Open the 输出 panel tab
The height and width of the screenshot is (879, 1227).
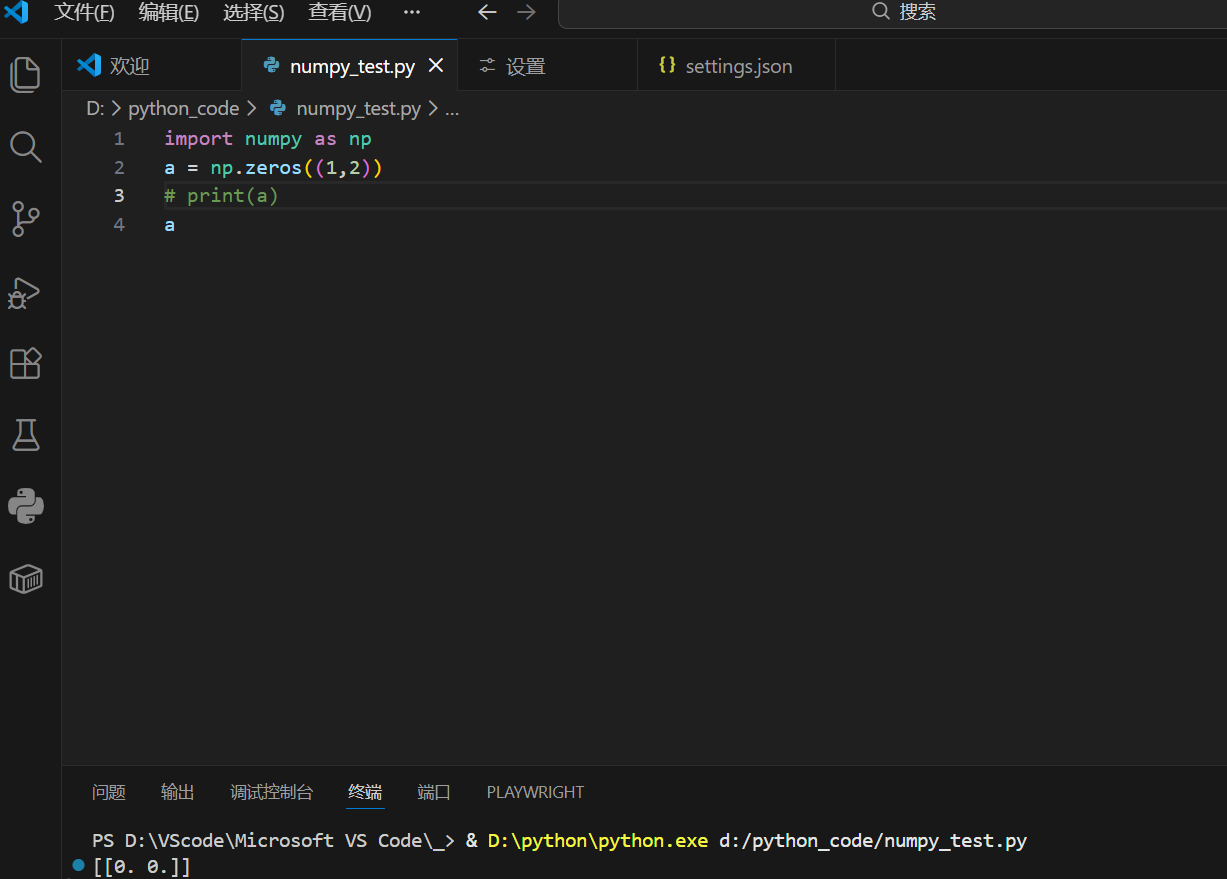178,792
